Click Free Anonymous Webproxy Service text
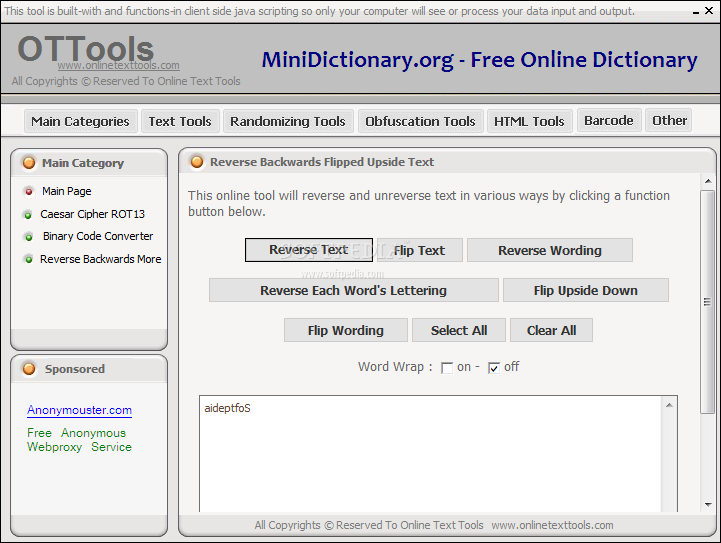The width and height of the screenshot is (721, 543). point(79,440)
